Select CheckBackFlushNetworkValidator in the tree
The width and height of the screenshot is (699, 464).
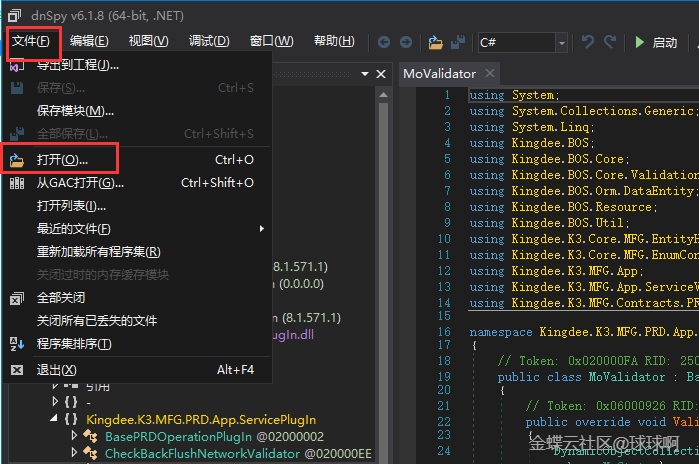click(x=238, y=454)
